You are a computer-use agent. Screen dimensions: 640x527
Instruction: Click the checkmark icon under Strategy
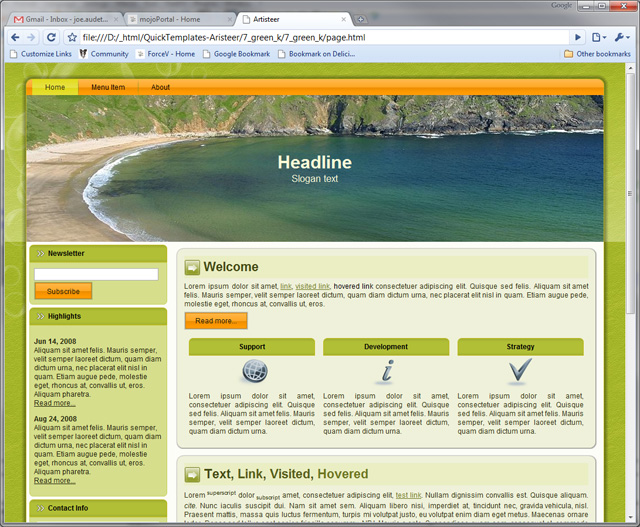[x=518, y=371]
